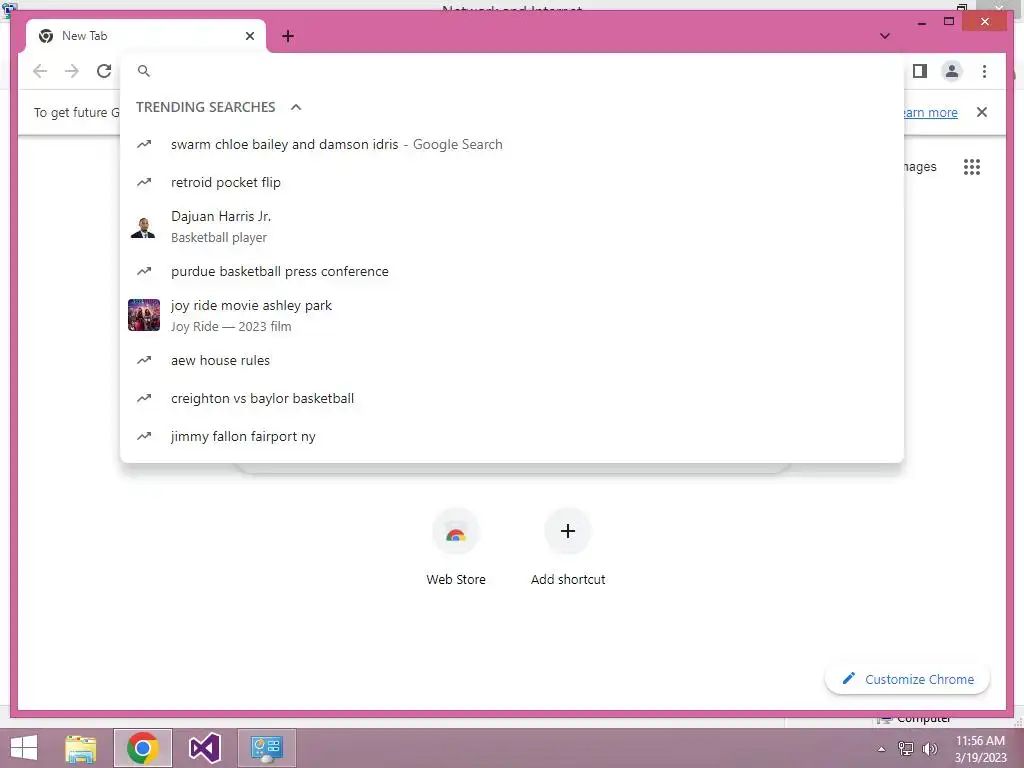Show hidden system tray icons
Viewport: 1024px width, 768px height.
(x=882, y=749)
